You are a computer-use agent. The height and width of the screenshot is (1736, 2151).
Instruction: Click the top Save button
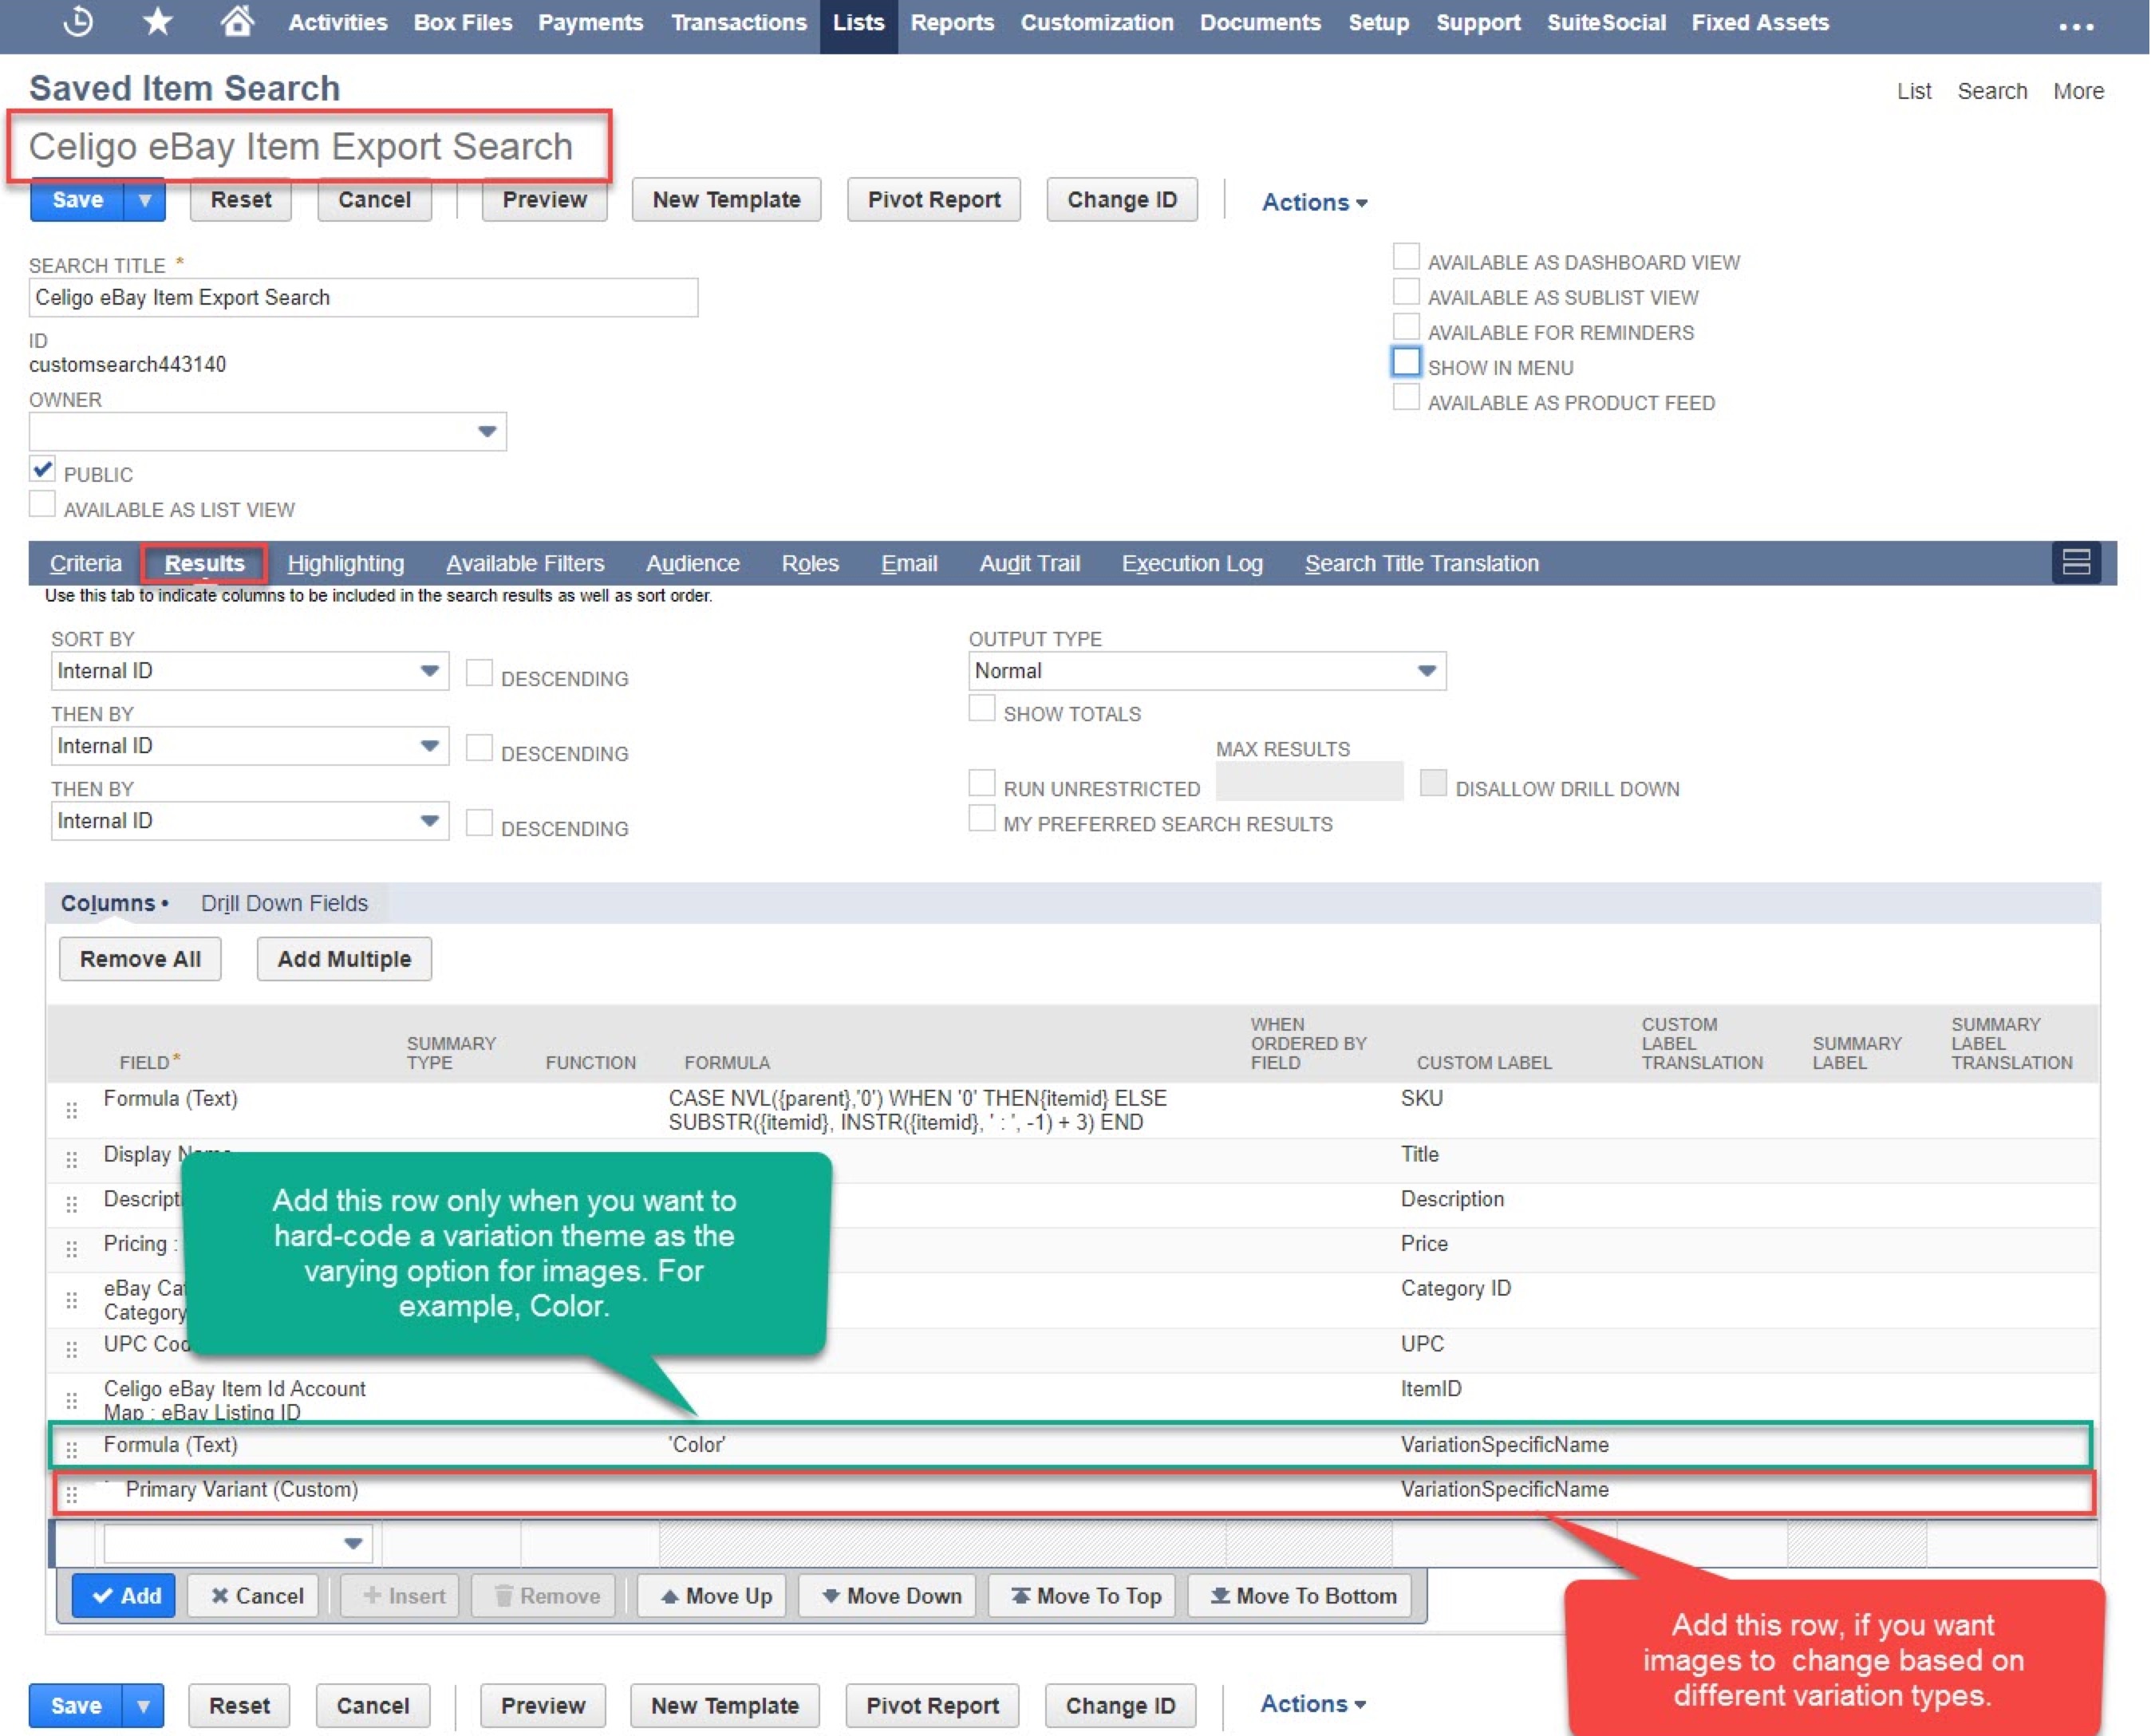coord(77,200)
